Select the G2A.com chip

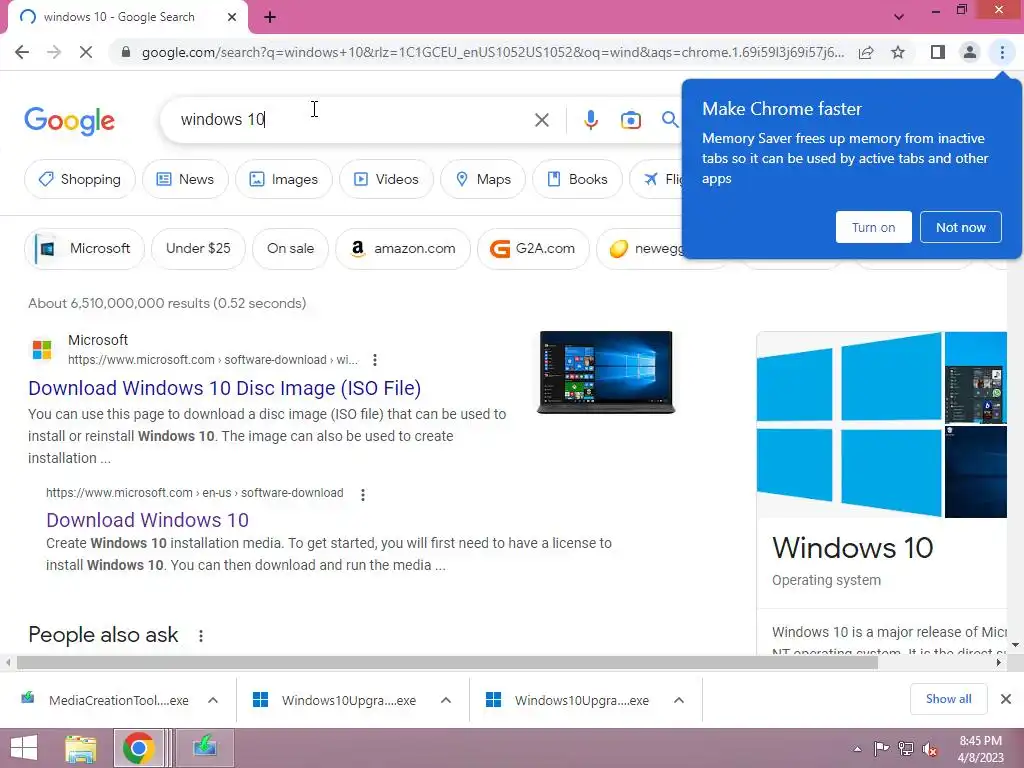533,249
